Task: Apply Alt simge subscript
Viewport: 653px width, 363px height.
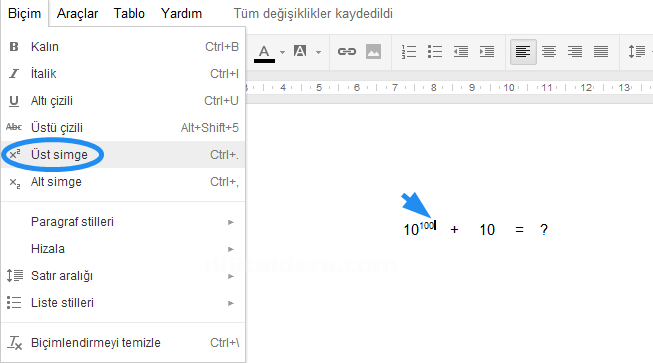Action: click(123, 182)
